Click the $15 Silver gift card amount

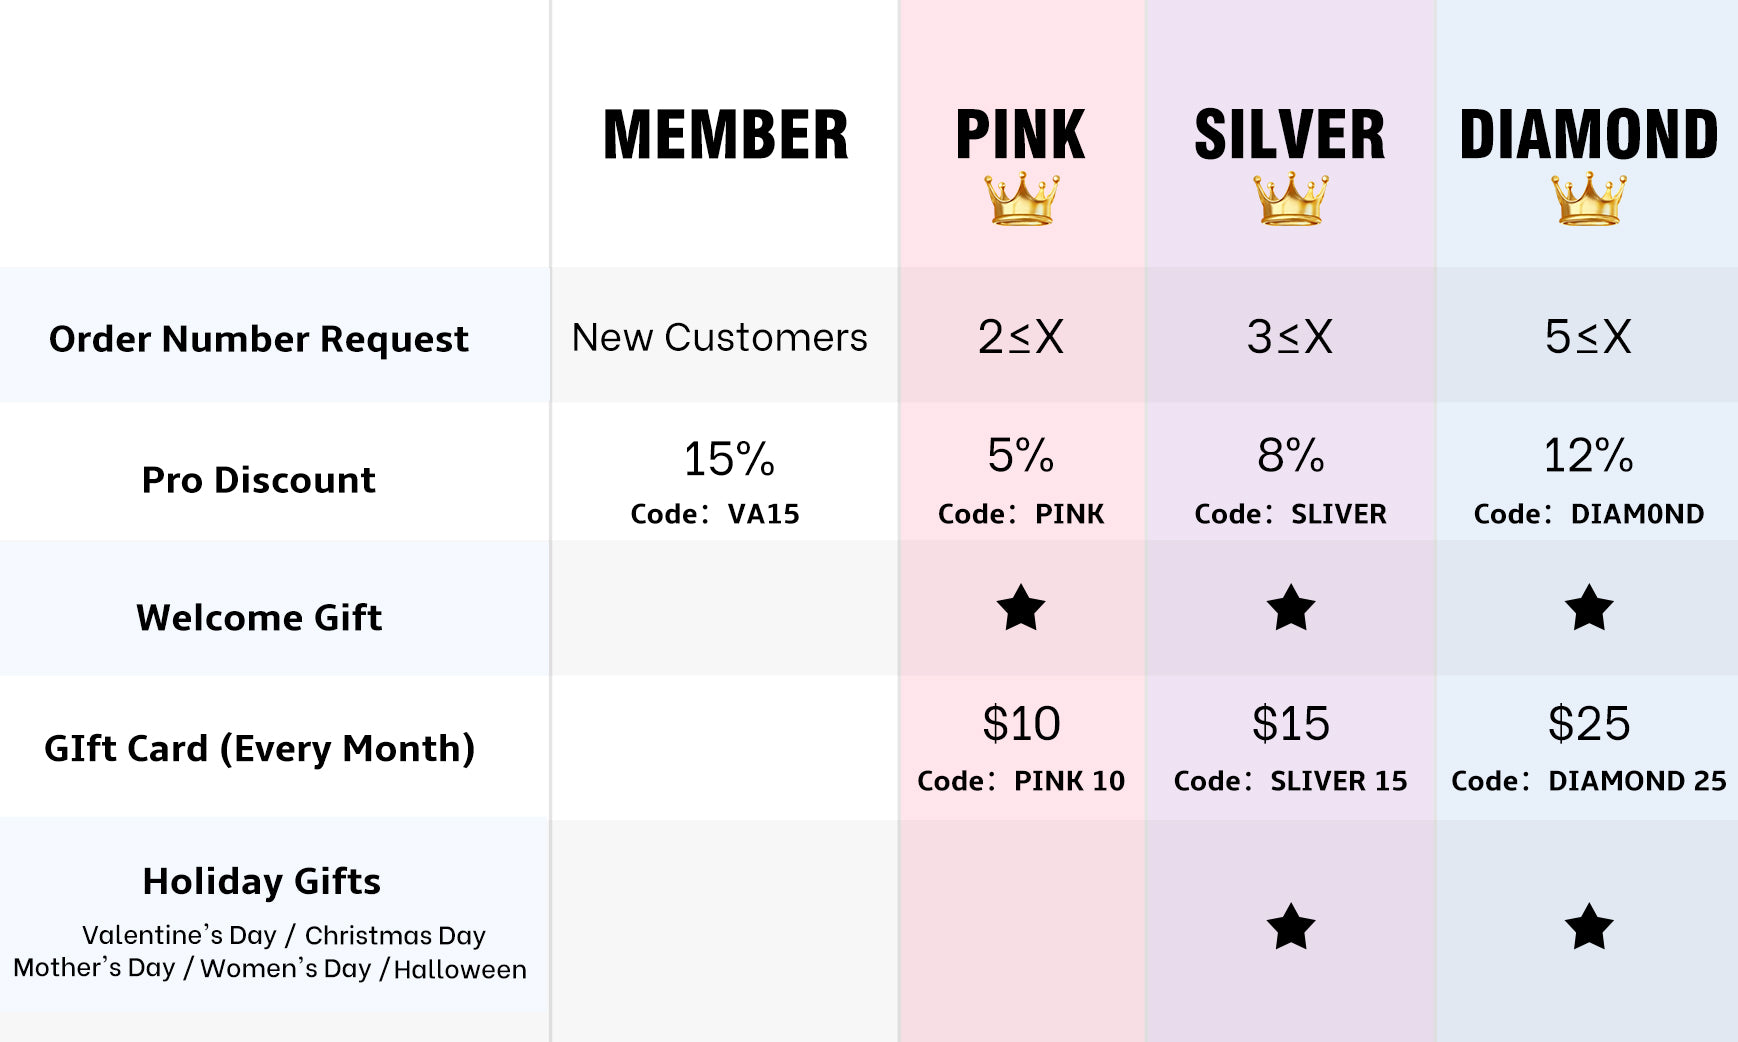(1290, 723)
